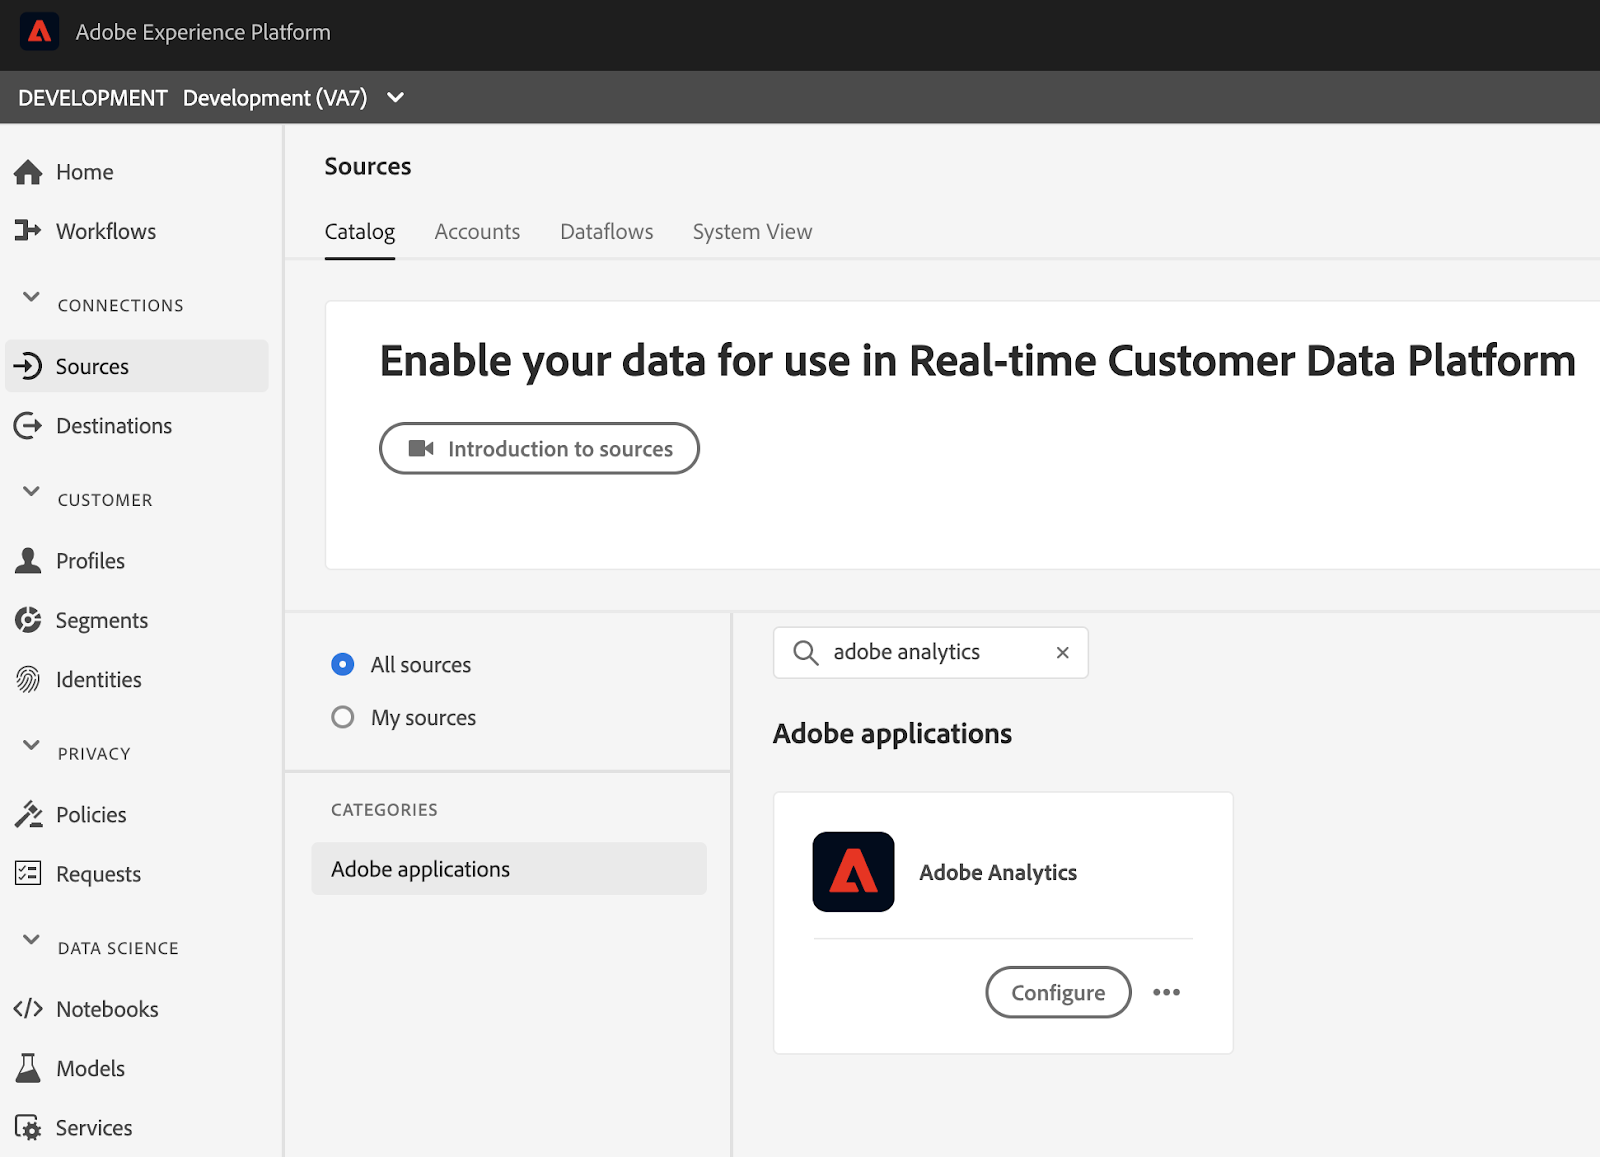The image size is (1600, 1157).
Task: Click the Workflows icon in the sidebar
Action: (x=28, y=231)
